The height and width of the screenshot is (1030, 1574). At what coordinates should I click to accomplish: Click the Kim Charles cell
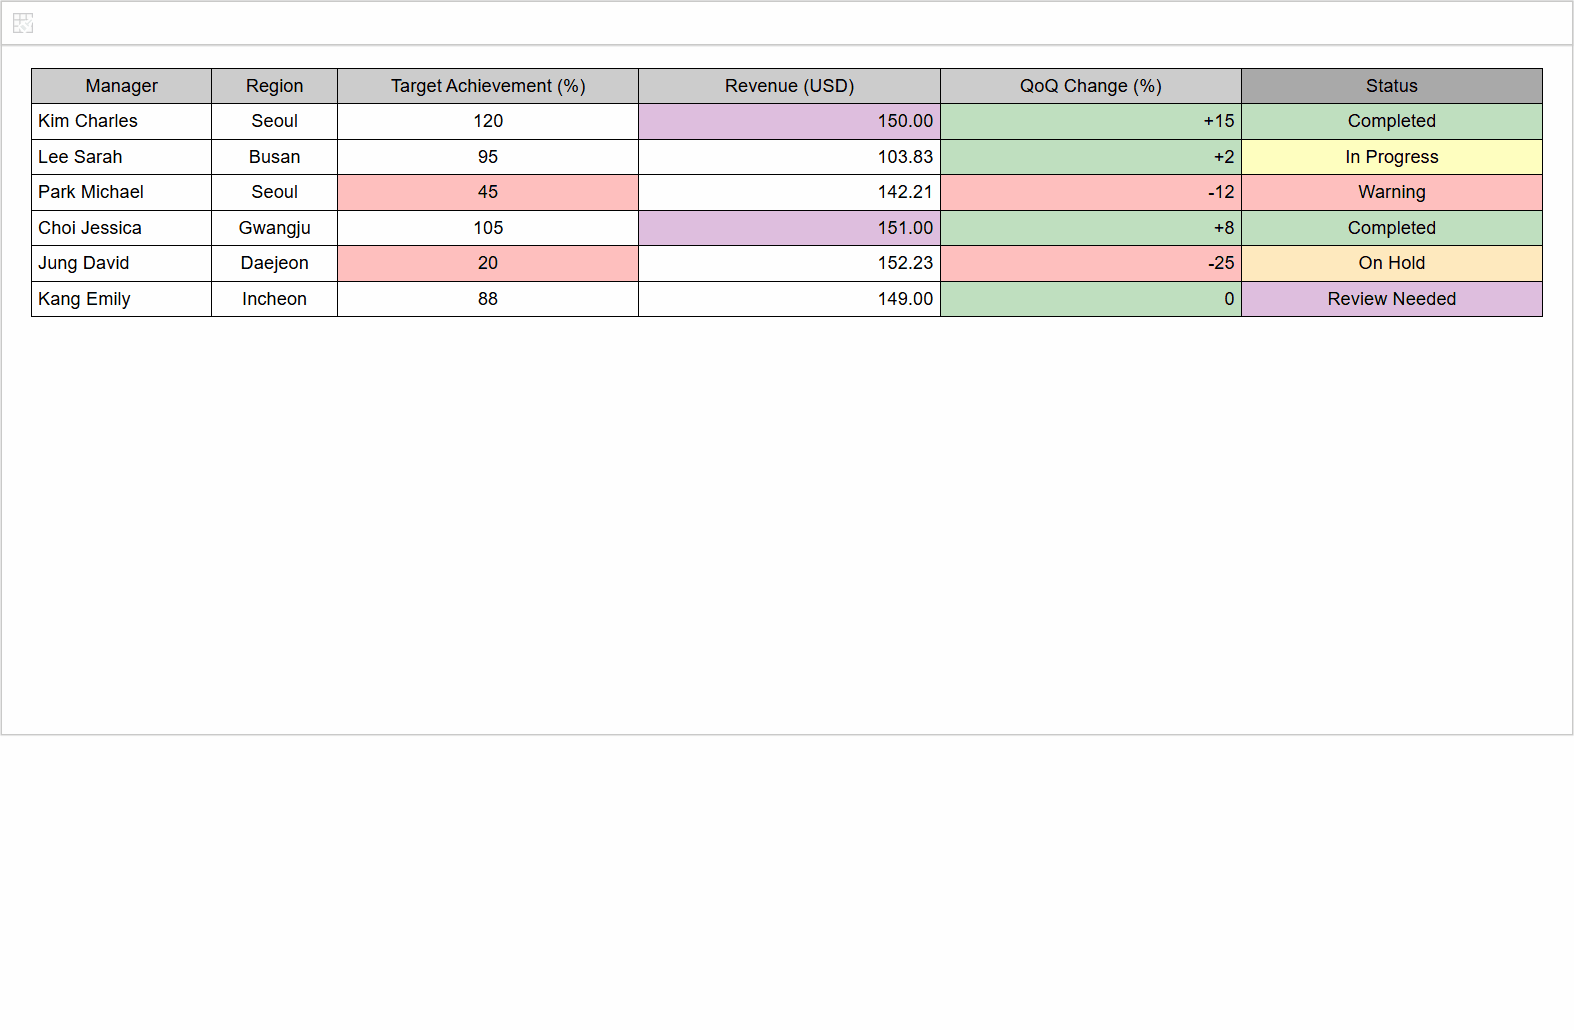point(121,121)
